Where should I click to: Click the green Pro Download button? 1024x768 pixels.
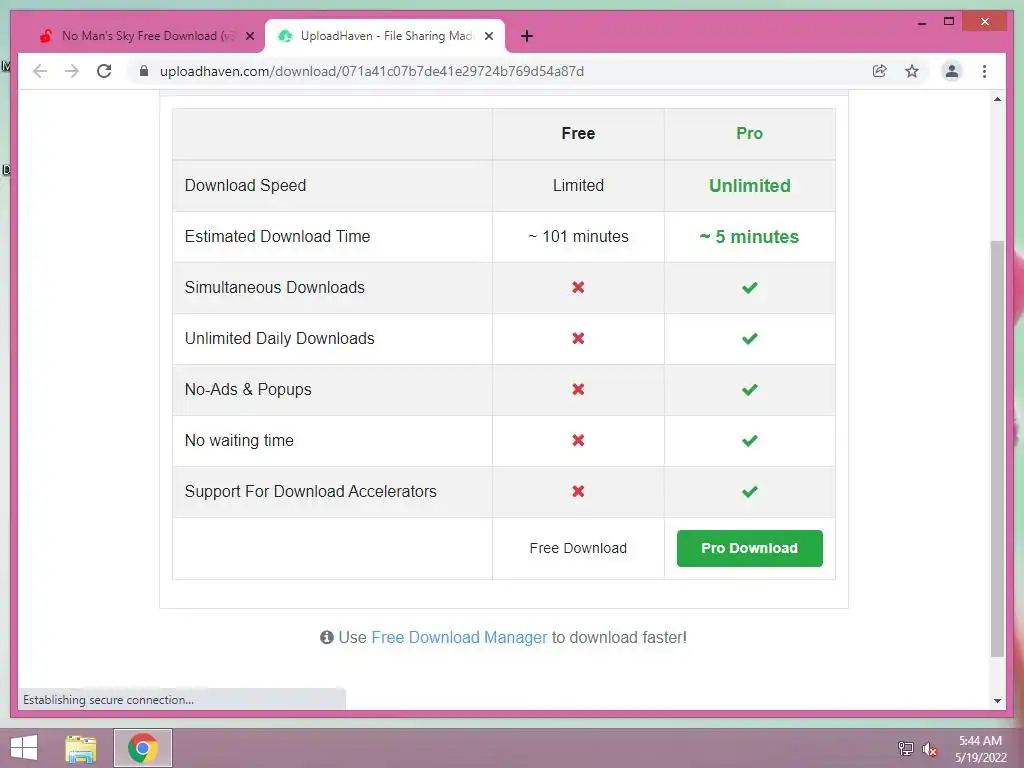click(x=750, y=548)
